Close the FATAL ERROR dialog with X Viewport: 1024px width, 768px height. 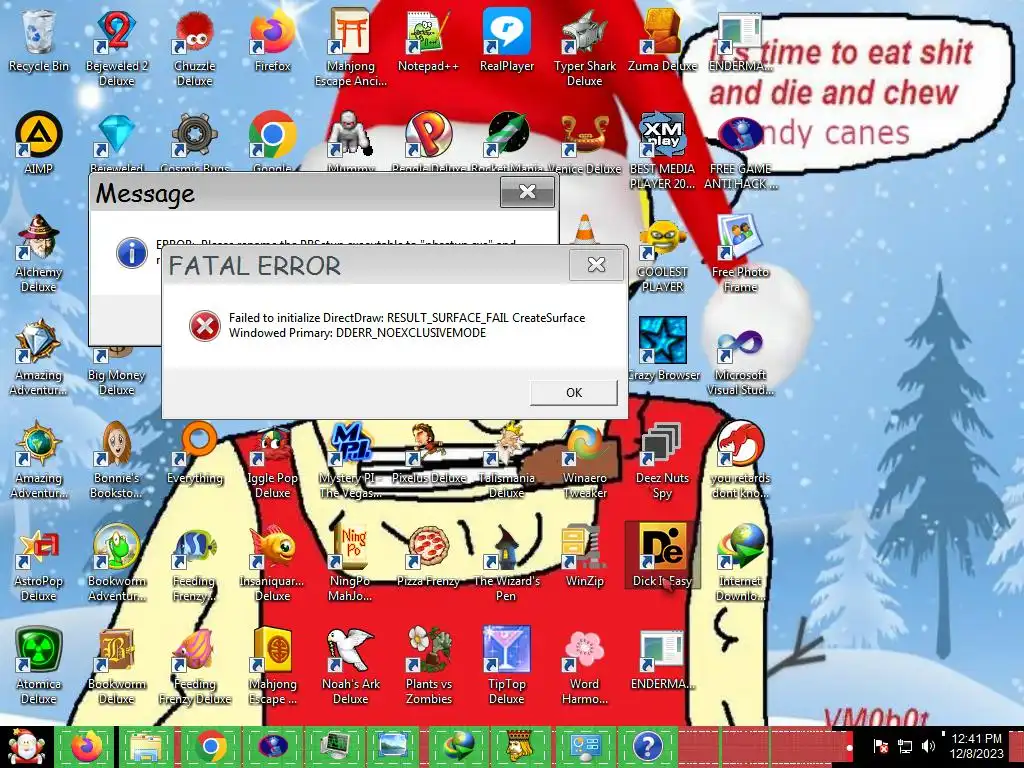coord(596,264)
